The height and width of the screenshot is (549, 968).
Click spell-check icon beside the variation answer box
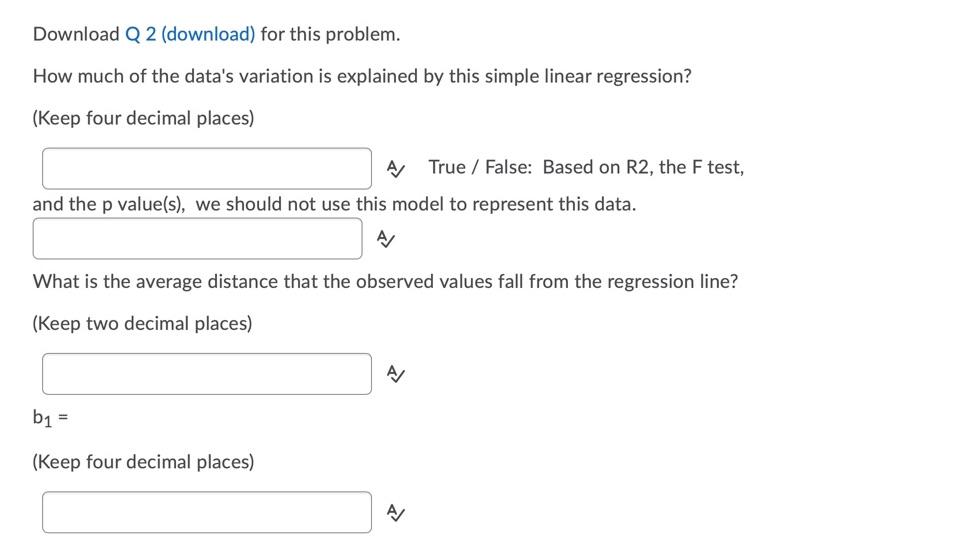[x=394, y=168]
